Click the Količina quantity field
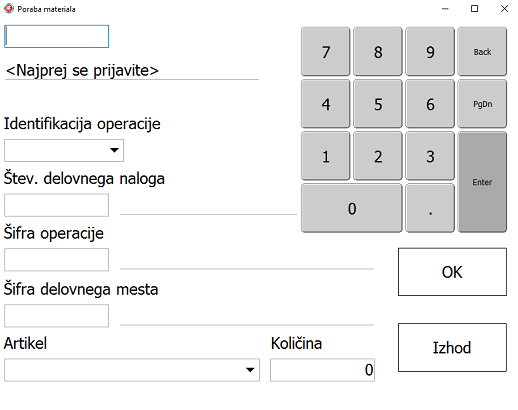This screenshot has width=518, height=410. click(322, 370)
